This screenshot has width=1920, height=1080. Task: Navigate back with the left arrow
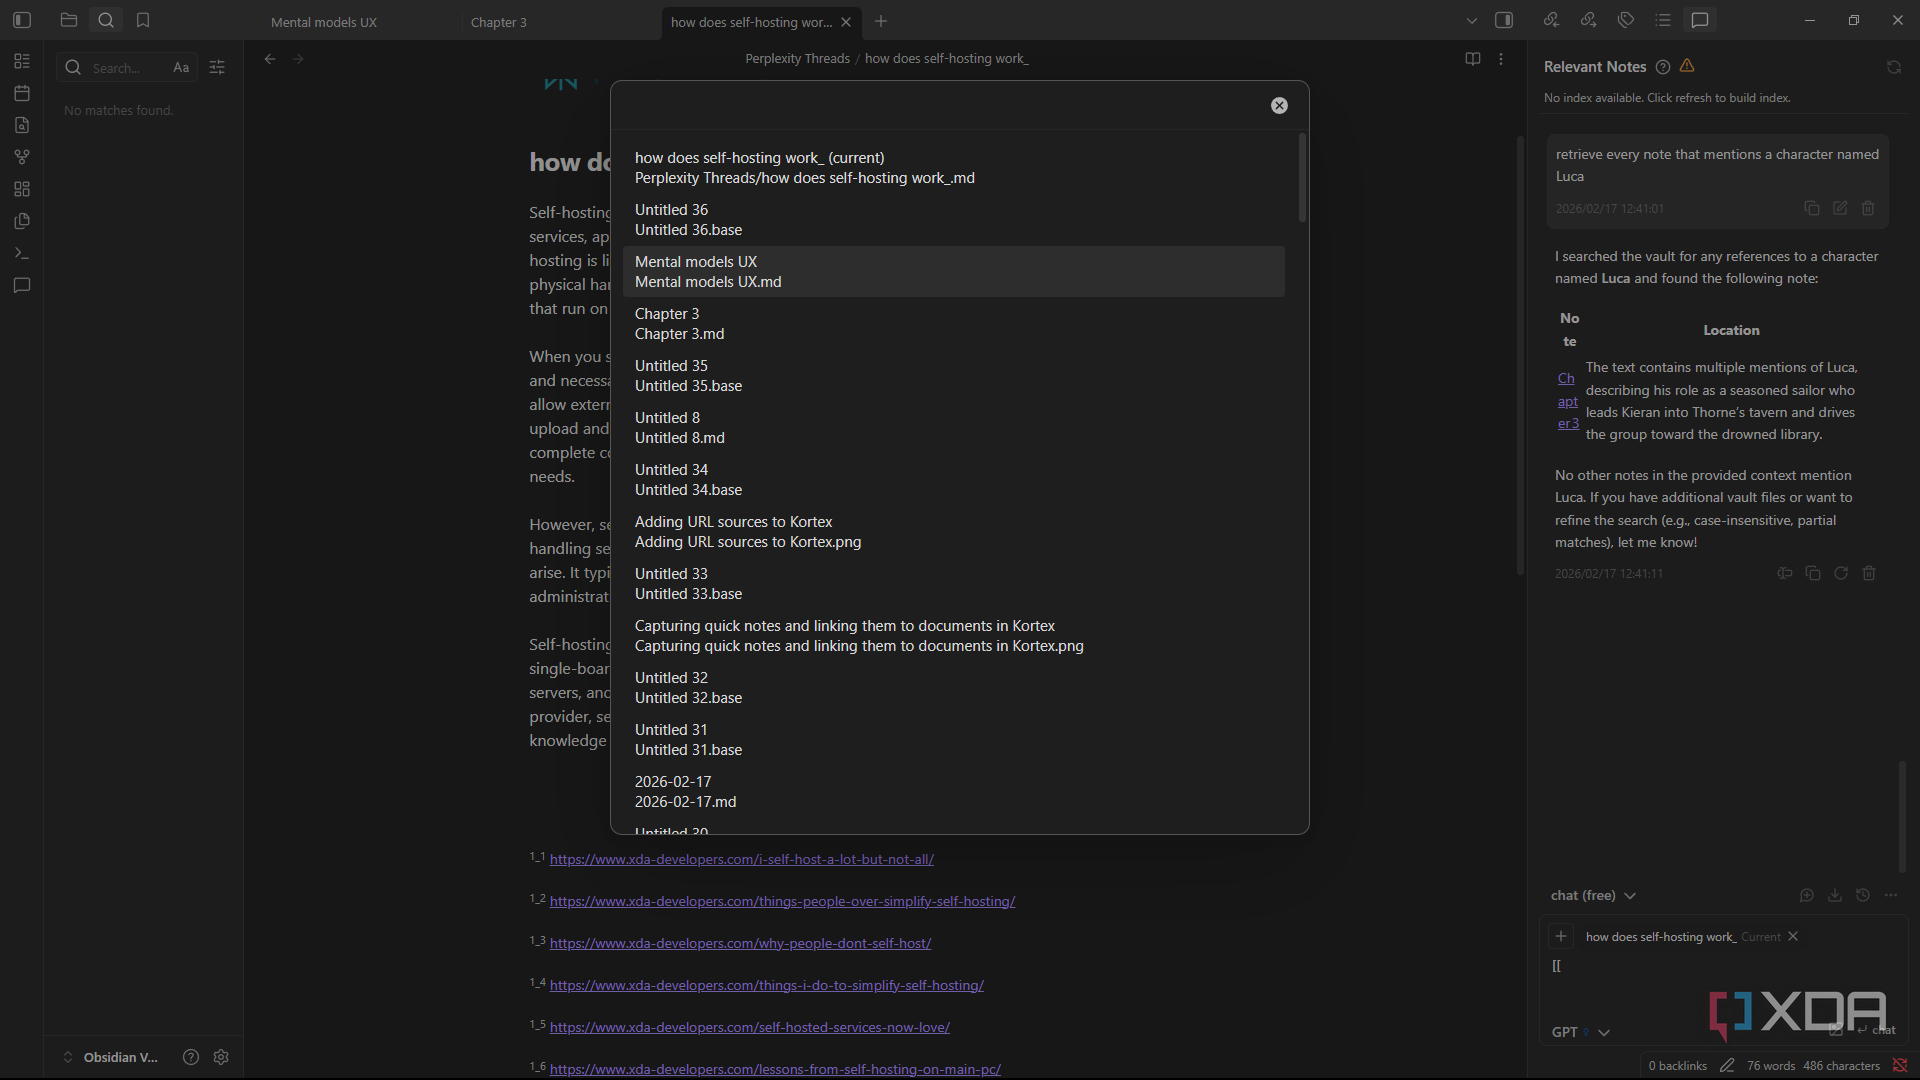(270, 59)
